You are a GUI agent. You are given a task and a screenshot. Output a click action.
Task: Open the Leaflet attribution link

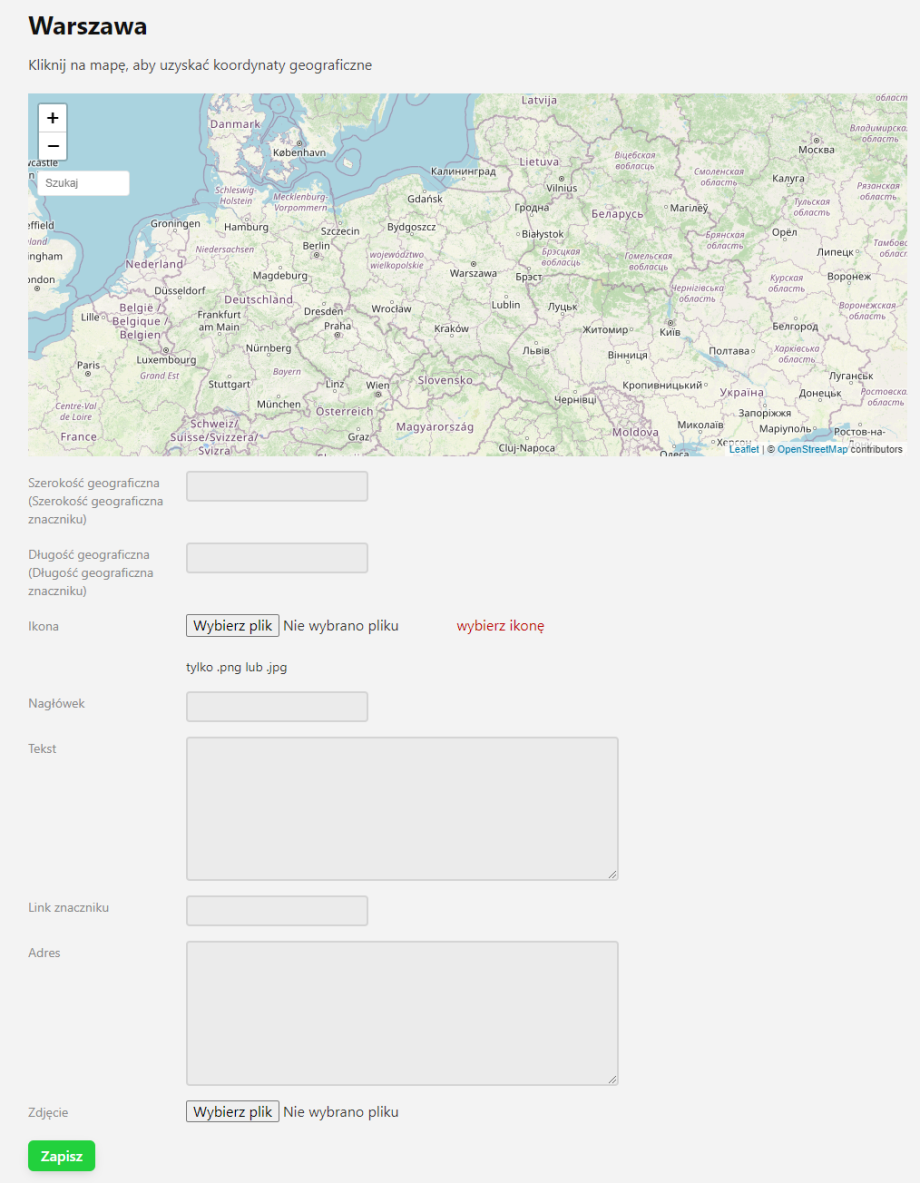tap(743, 449)
